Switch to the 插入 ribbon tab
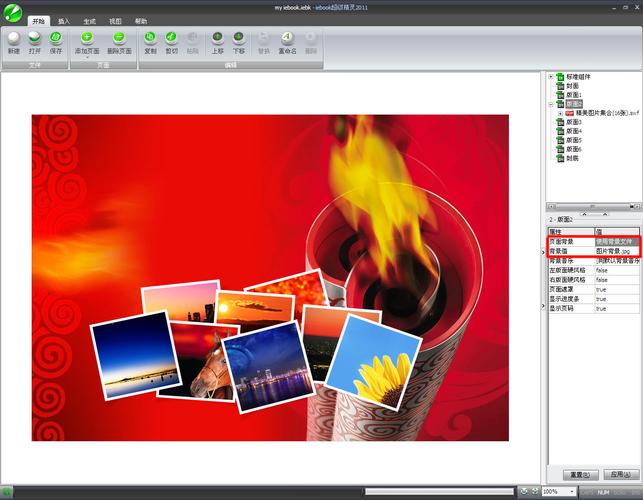Screen dimensions: 643x500 coord(64,20)
